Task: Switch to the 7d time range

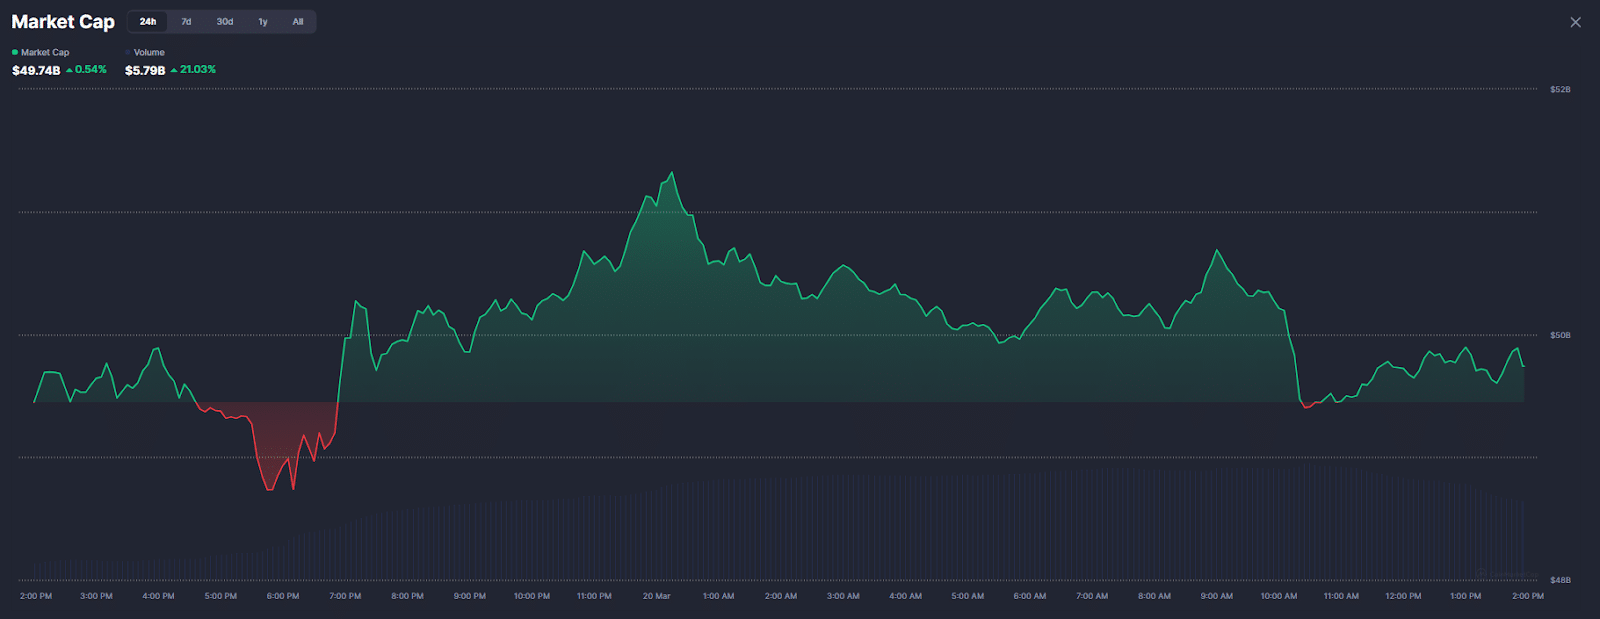Action: point(186,22)
